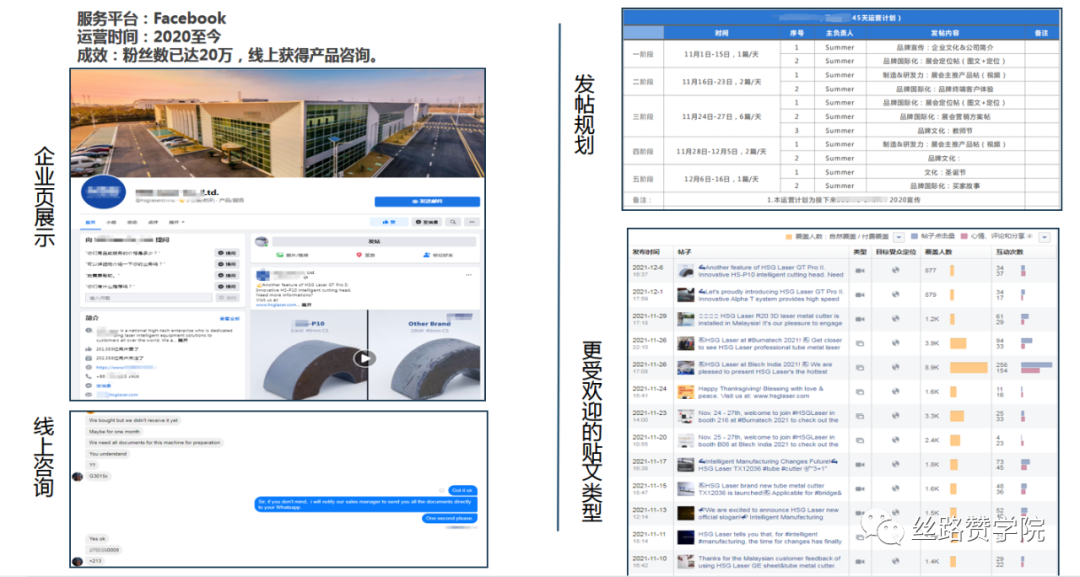The width and height of the screenshot is (1080, 577).
Task: Click the globe audience icon for 2021-11-29 post
Action: click(x=895, y=319)
